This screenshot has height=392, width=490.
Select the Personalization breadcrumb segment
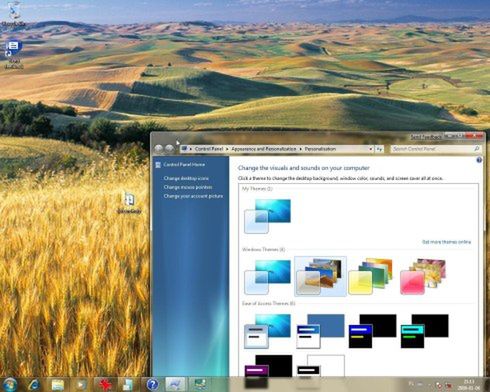click(x=320, y=149)
